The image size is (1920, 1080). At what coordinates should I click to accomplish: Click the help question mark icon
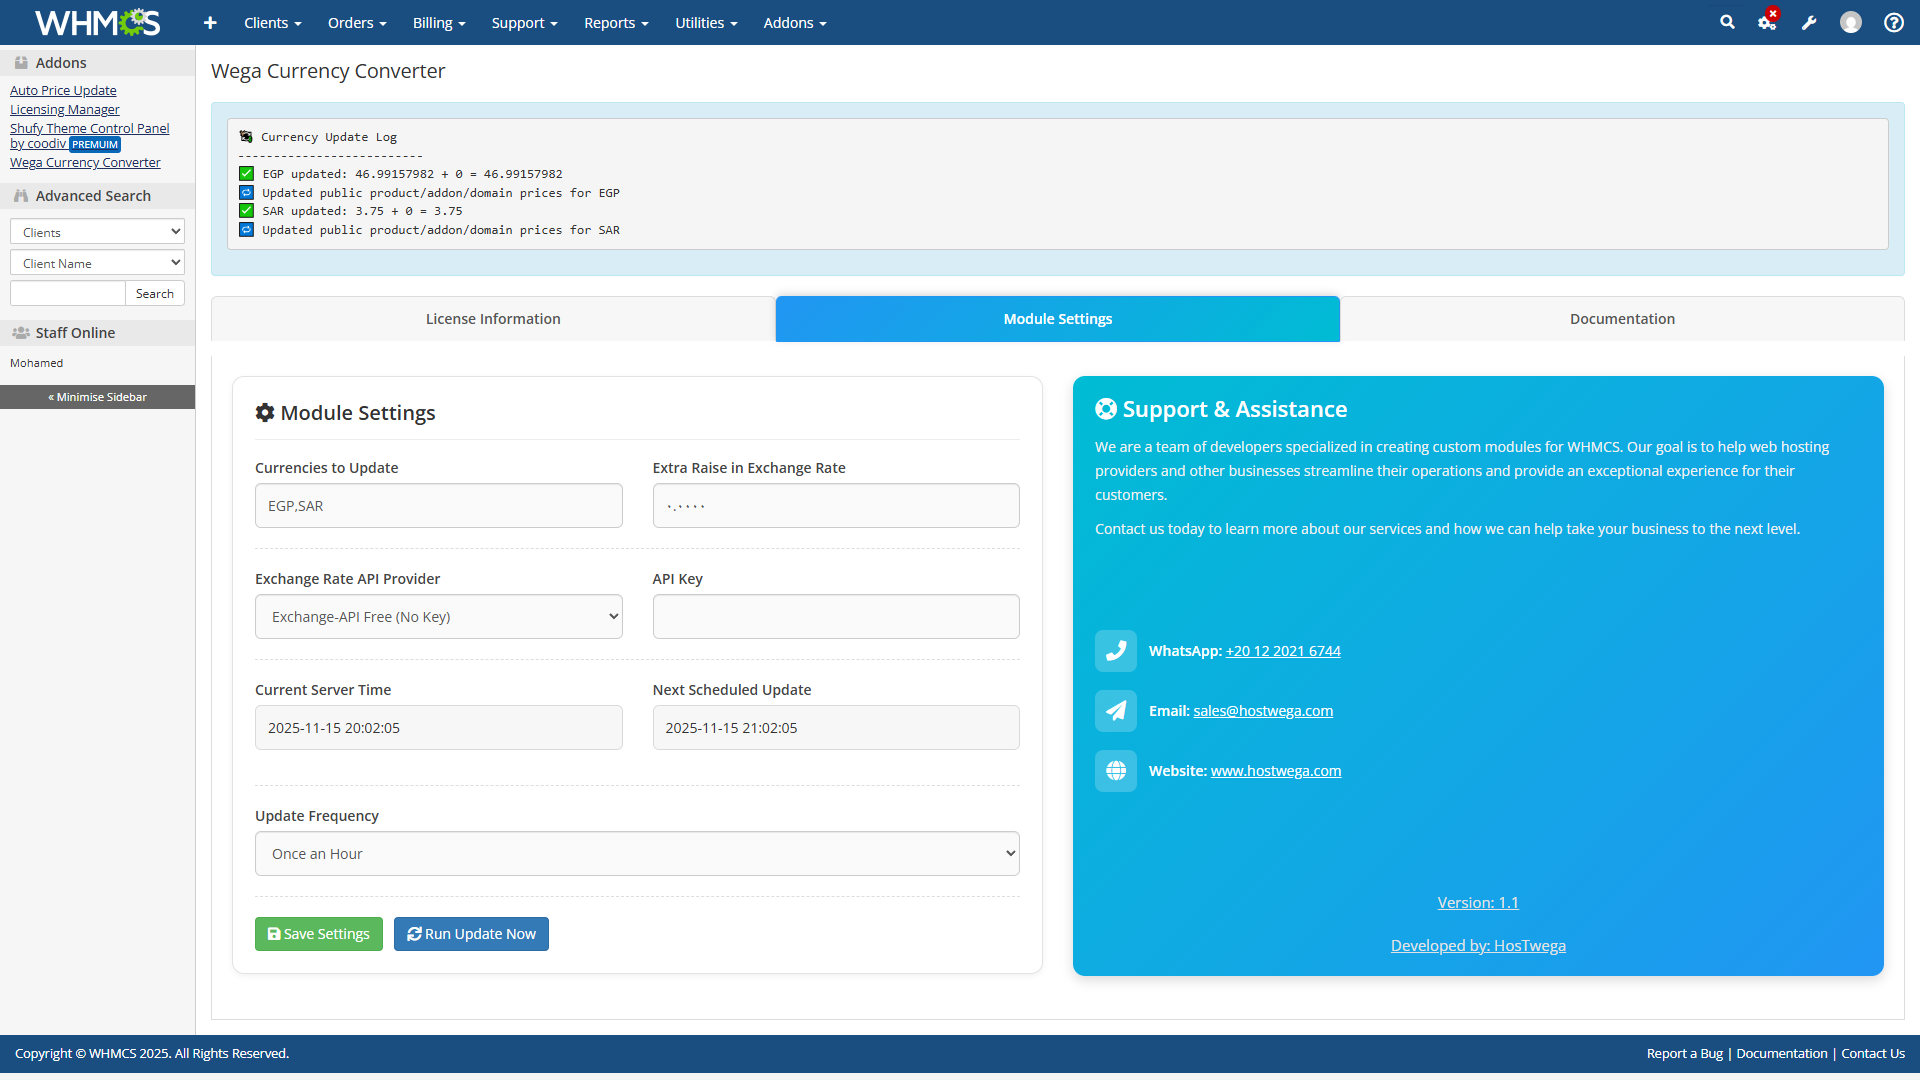(x=1894, y=22)
